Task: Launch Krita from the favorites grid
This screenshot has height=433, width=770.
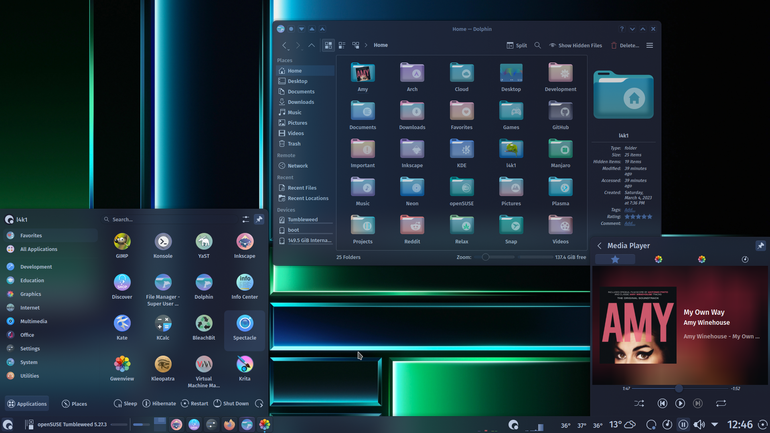Action: [245, 369]
